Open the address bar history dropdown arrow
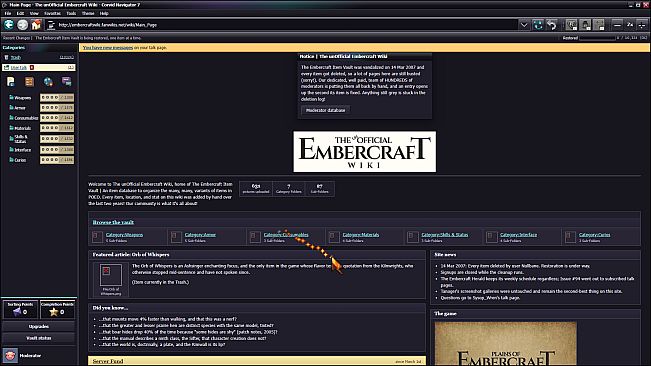This screenshot has width=651, height=366. [524, 25]
